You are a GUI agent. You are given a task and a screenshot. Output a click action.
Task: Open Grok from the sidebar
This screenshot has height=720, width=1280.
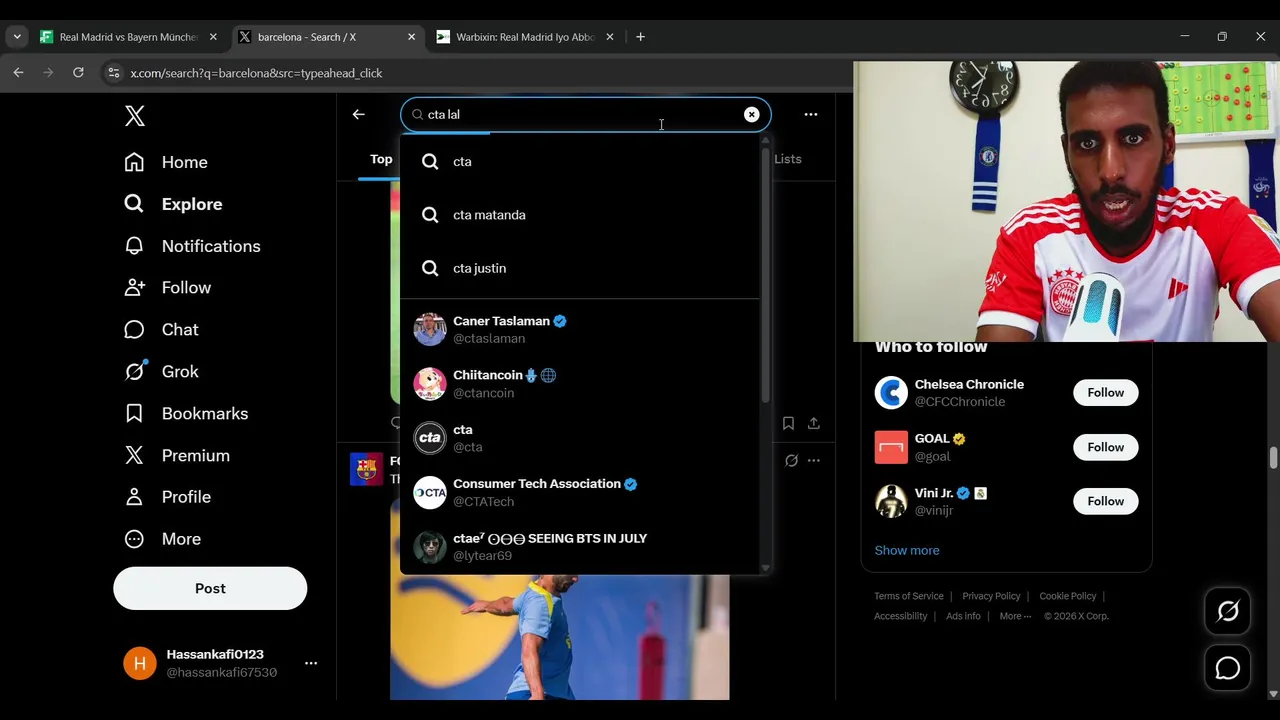tap(161, 371)
